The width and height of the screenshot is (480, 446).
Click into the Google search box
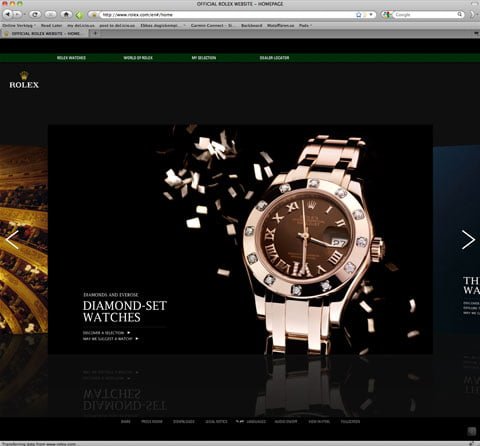[425, 15]
